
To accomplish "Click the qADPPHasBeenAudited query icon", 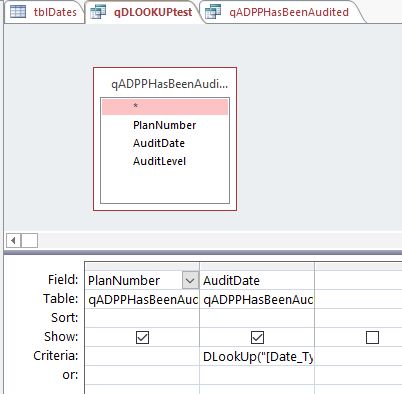I will tap(213, 12).
